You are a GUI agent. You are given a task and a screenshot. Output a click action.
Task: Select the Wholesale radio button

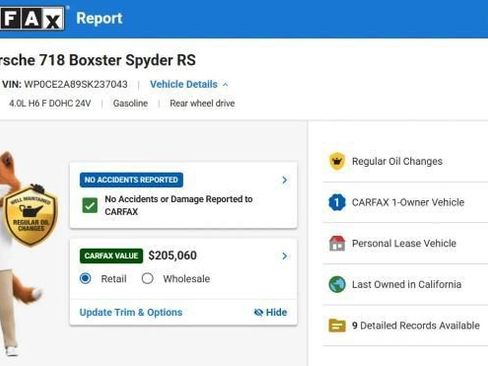point(147,278)
